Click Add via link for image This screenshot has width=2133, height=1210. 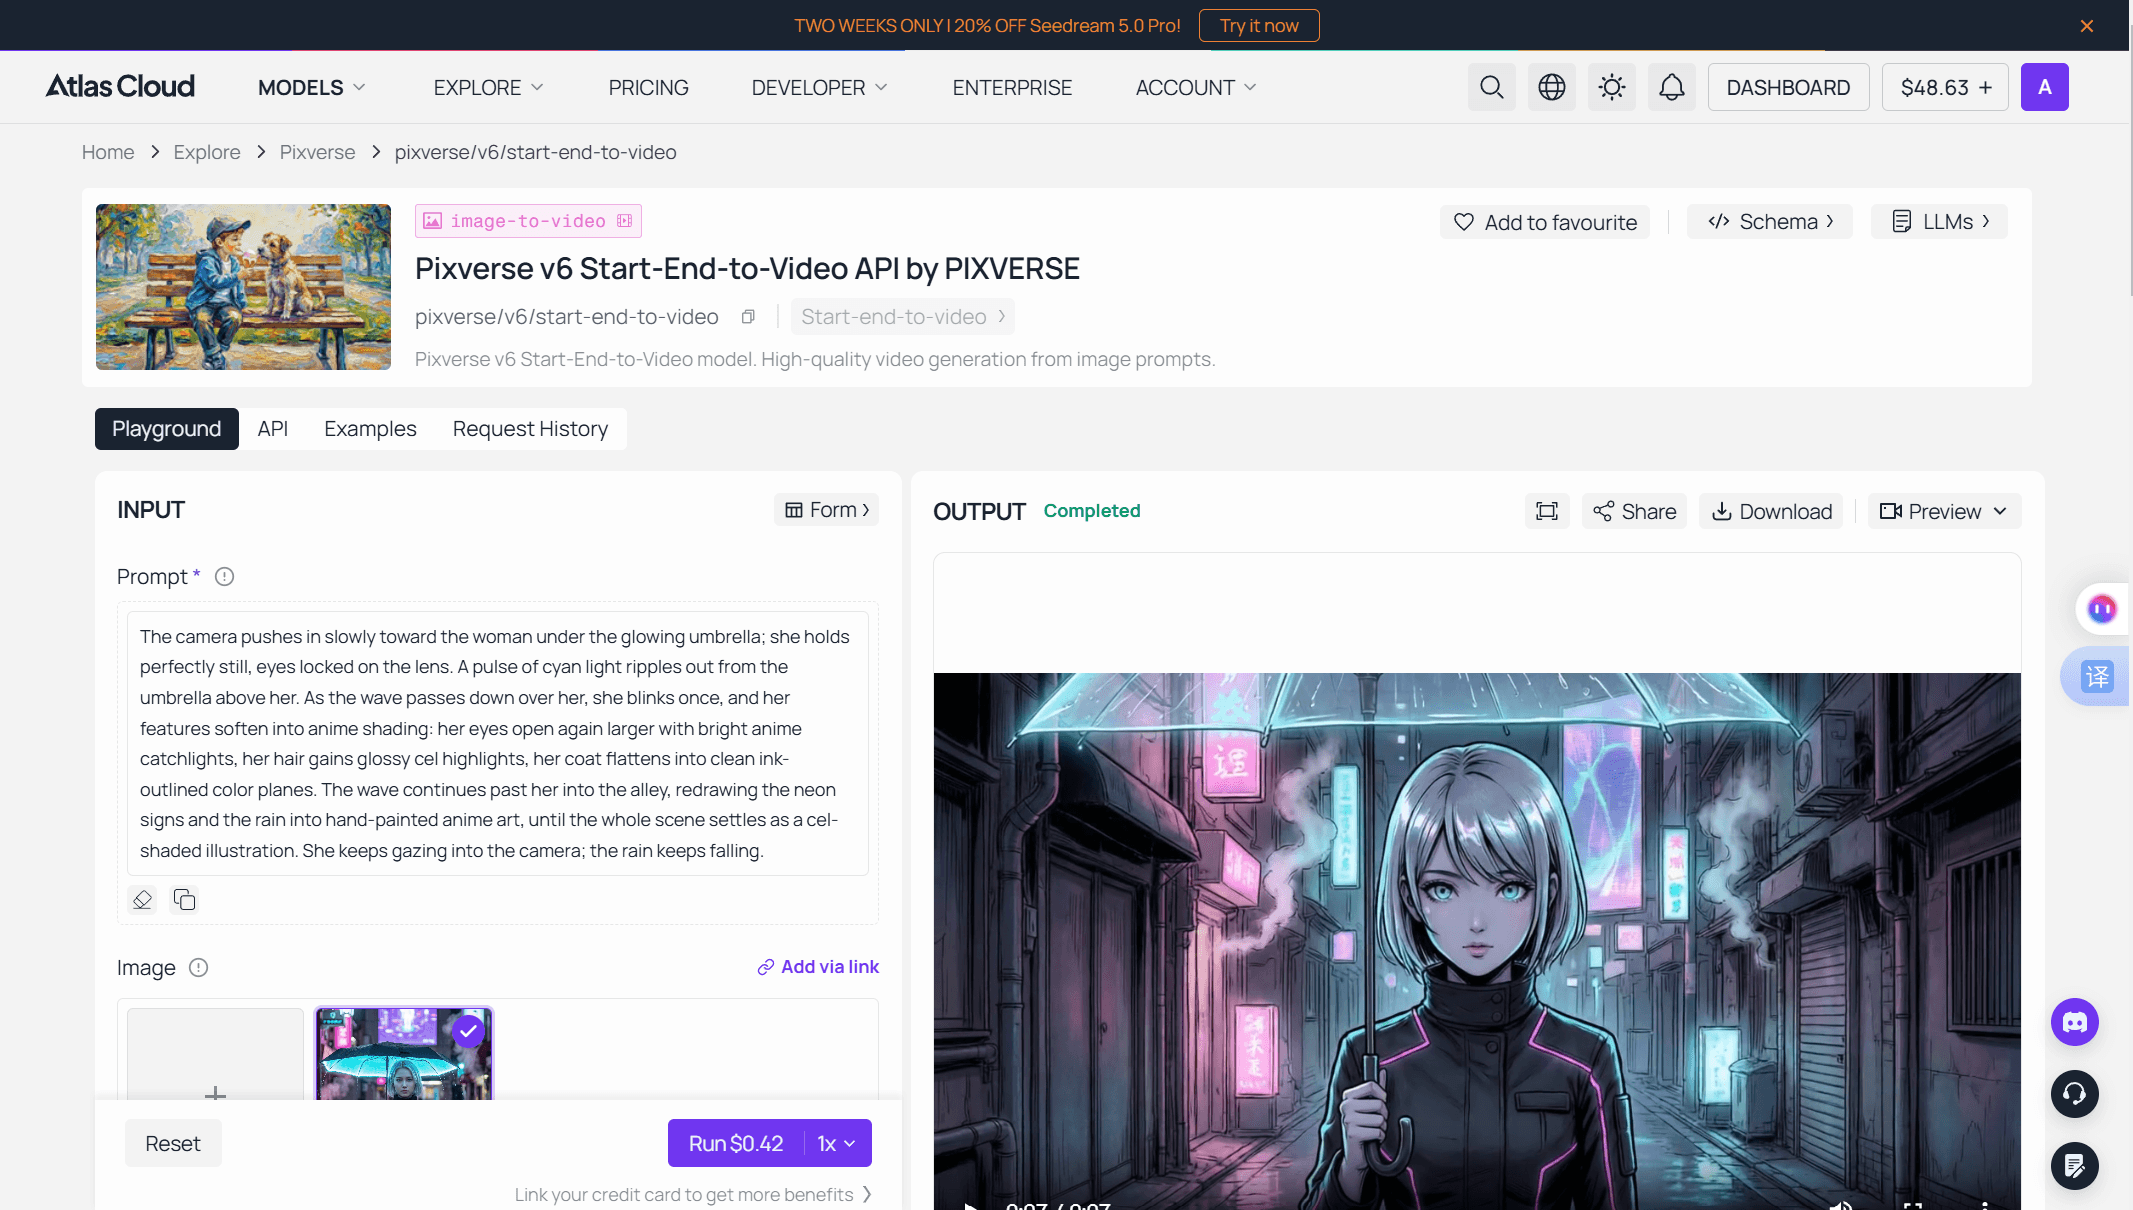[x=818, y=967]
